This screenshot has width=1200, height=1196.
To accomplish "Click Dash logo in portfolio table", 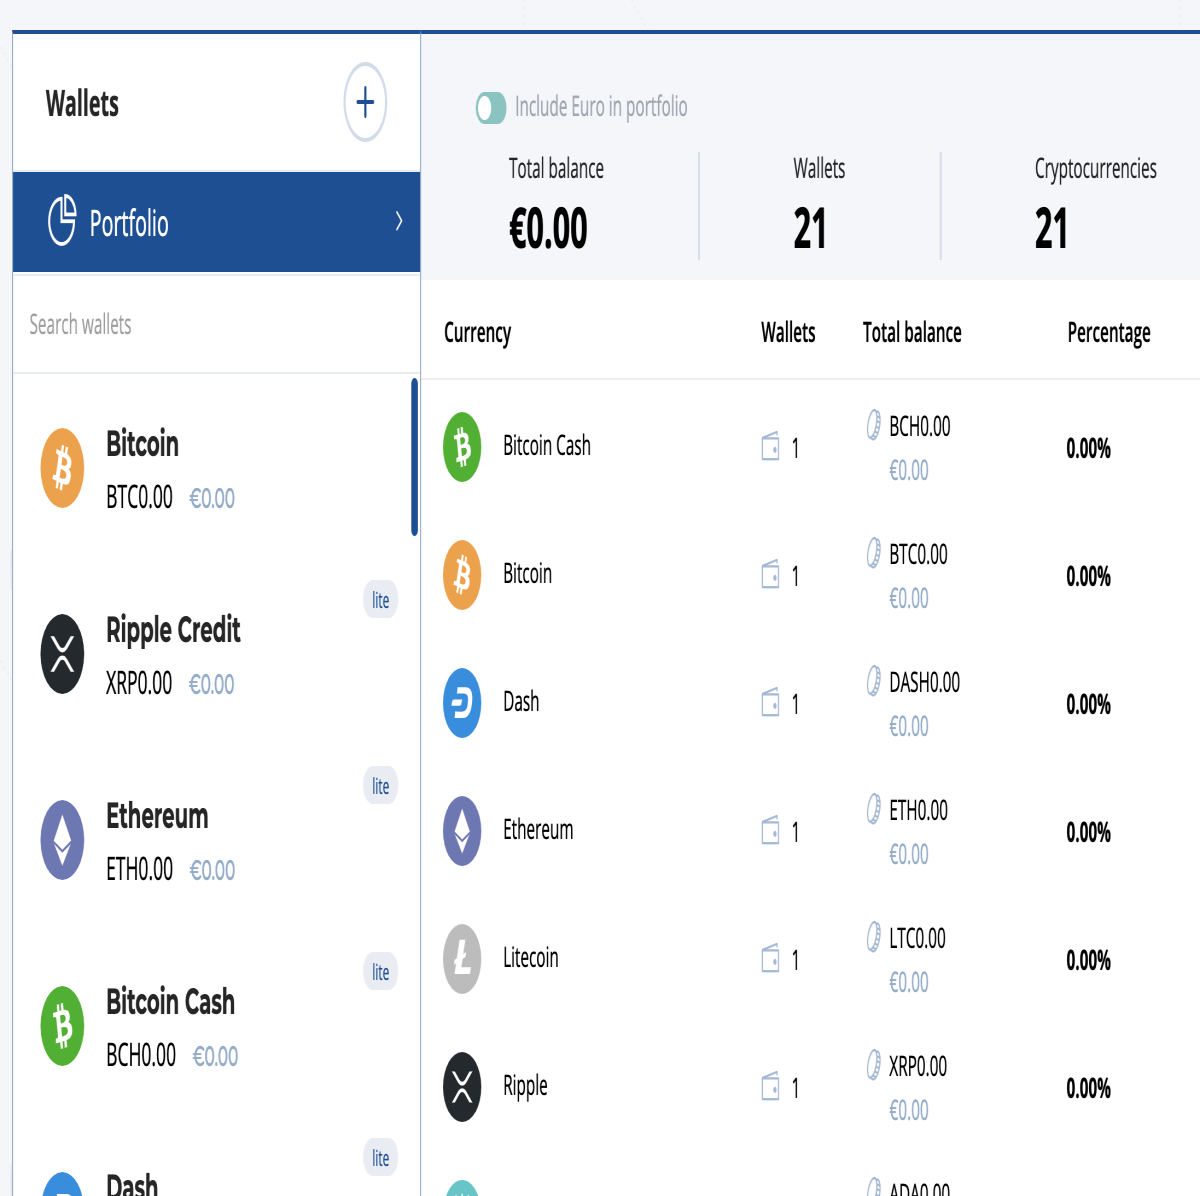I will coord(462,703).
